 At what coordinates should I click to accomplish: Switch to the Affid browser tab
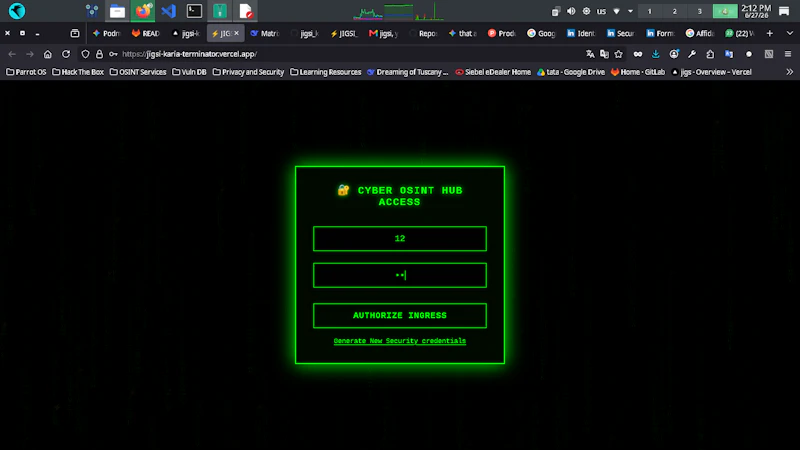[700, 33]
